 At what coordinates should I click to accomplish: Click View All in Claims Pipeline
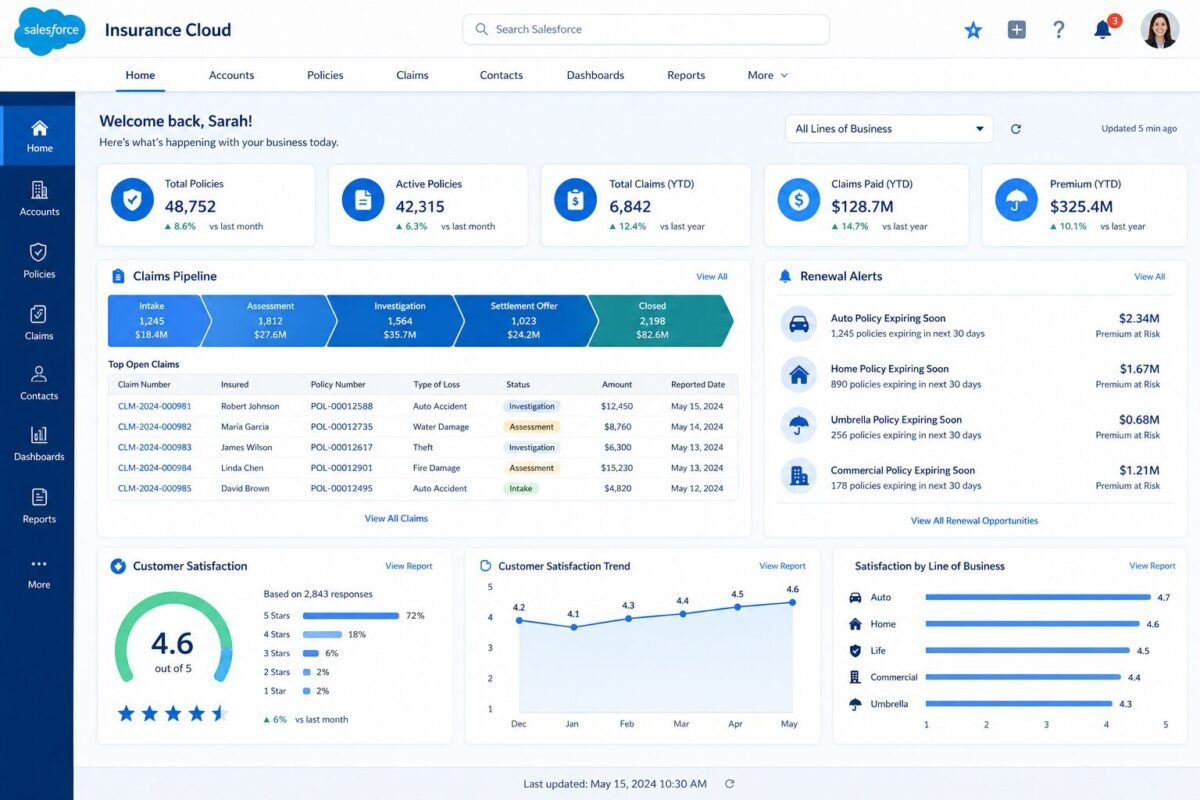tap(712, 277)
